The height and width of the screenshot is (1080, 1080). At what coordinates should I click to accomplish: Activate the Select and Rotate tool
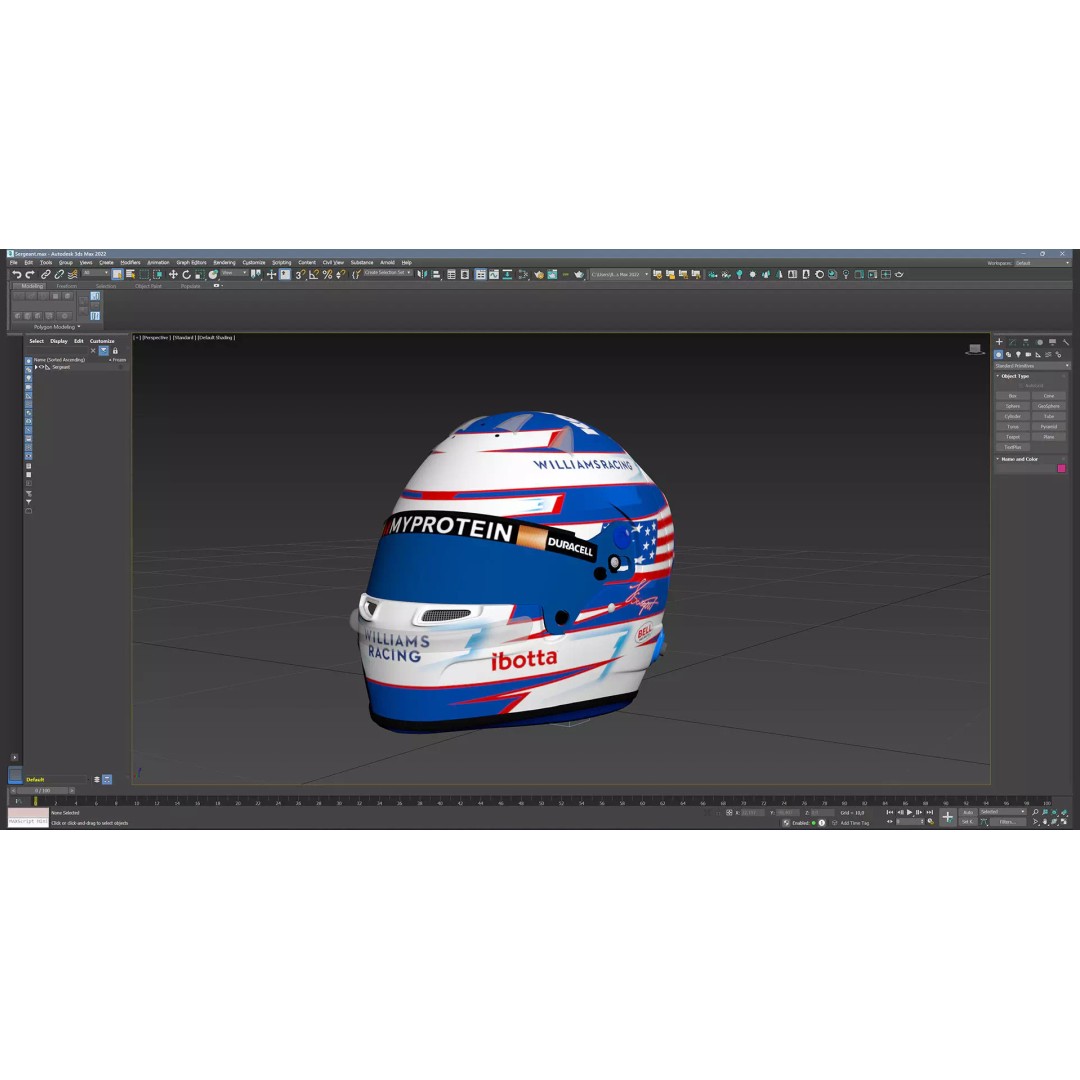click(187, 274)
